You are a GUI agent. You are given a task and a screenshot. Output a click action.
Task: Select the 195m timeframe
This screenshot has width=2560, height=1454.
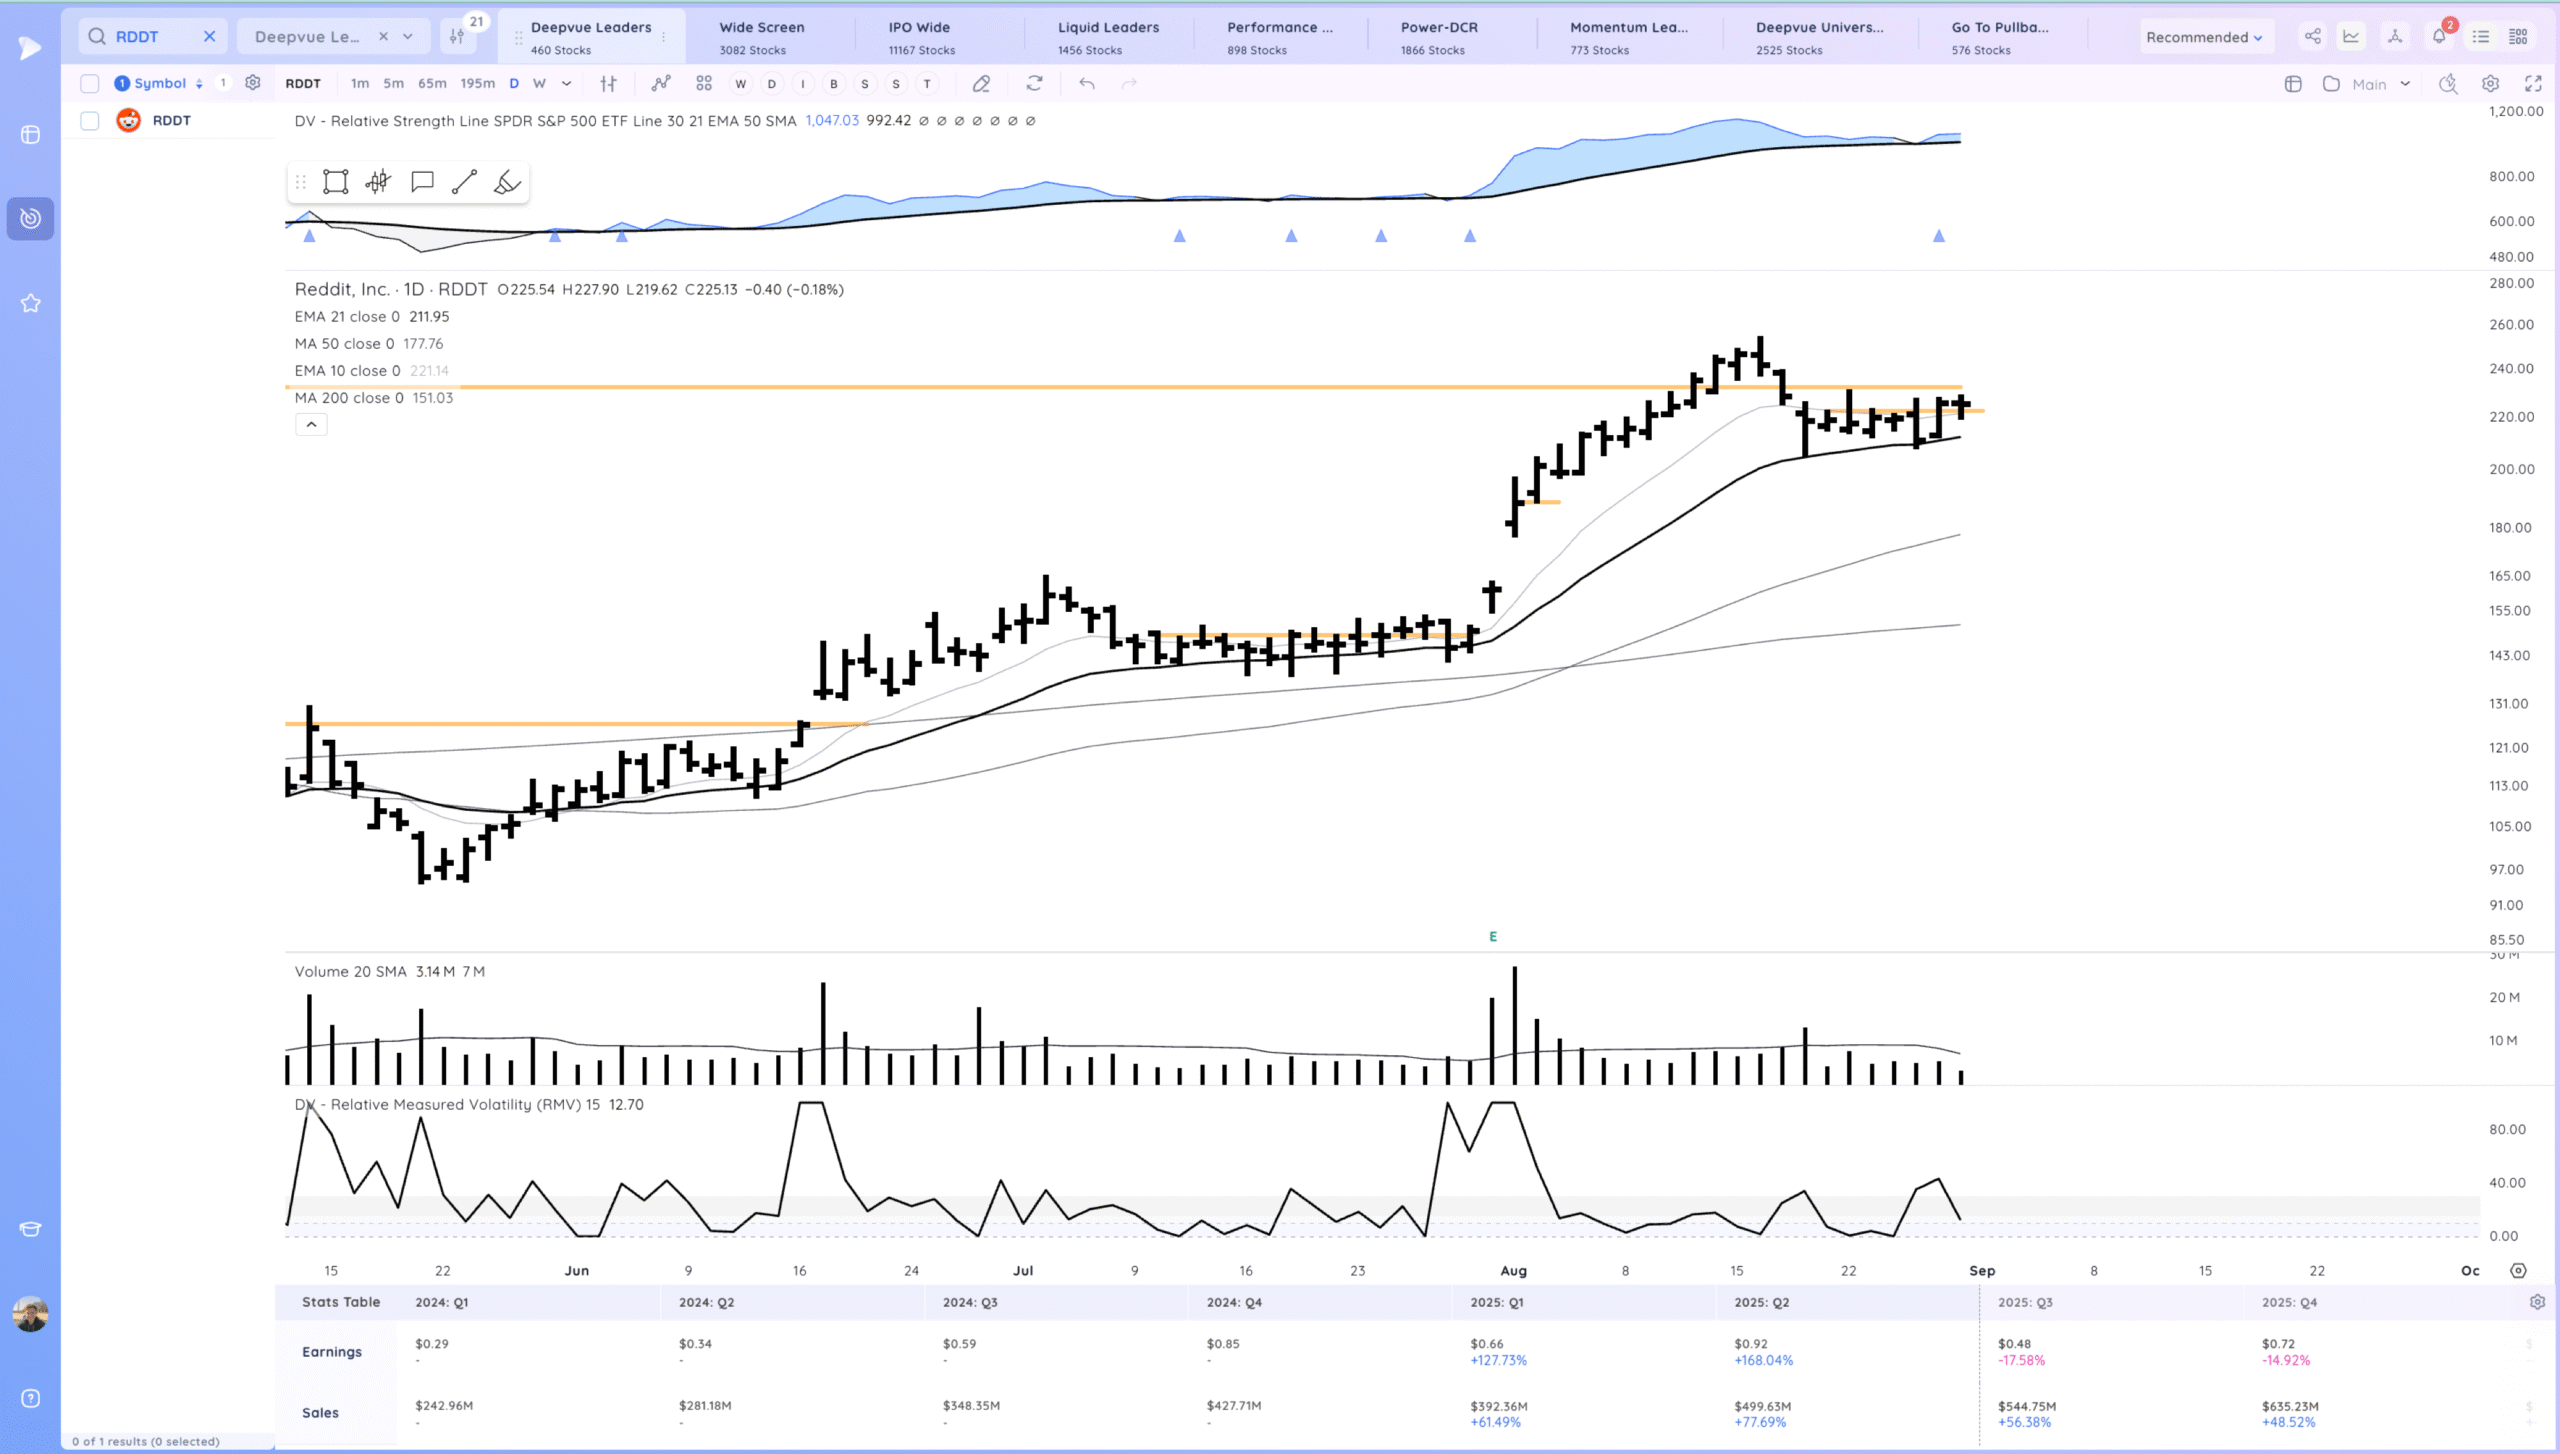(477, 84)
